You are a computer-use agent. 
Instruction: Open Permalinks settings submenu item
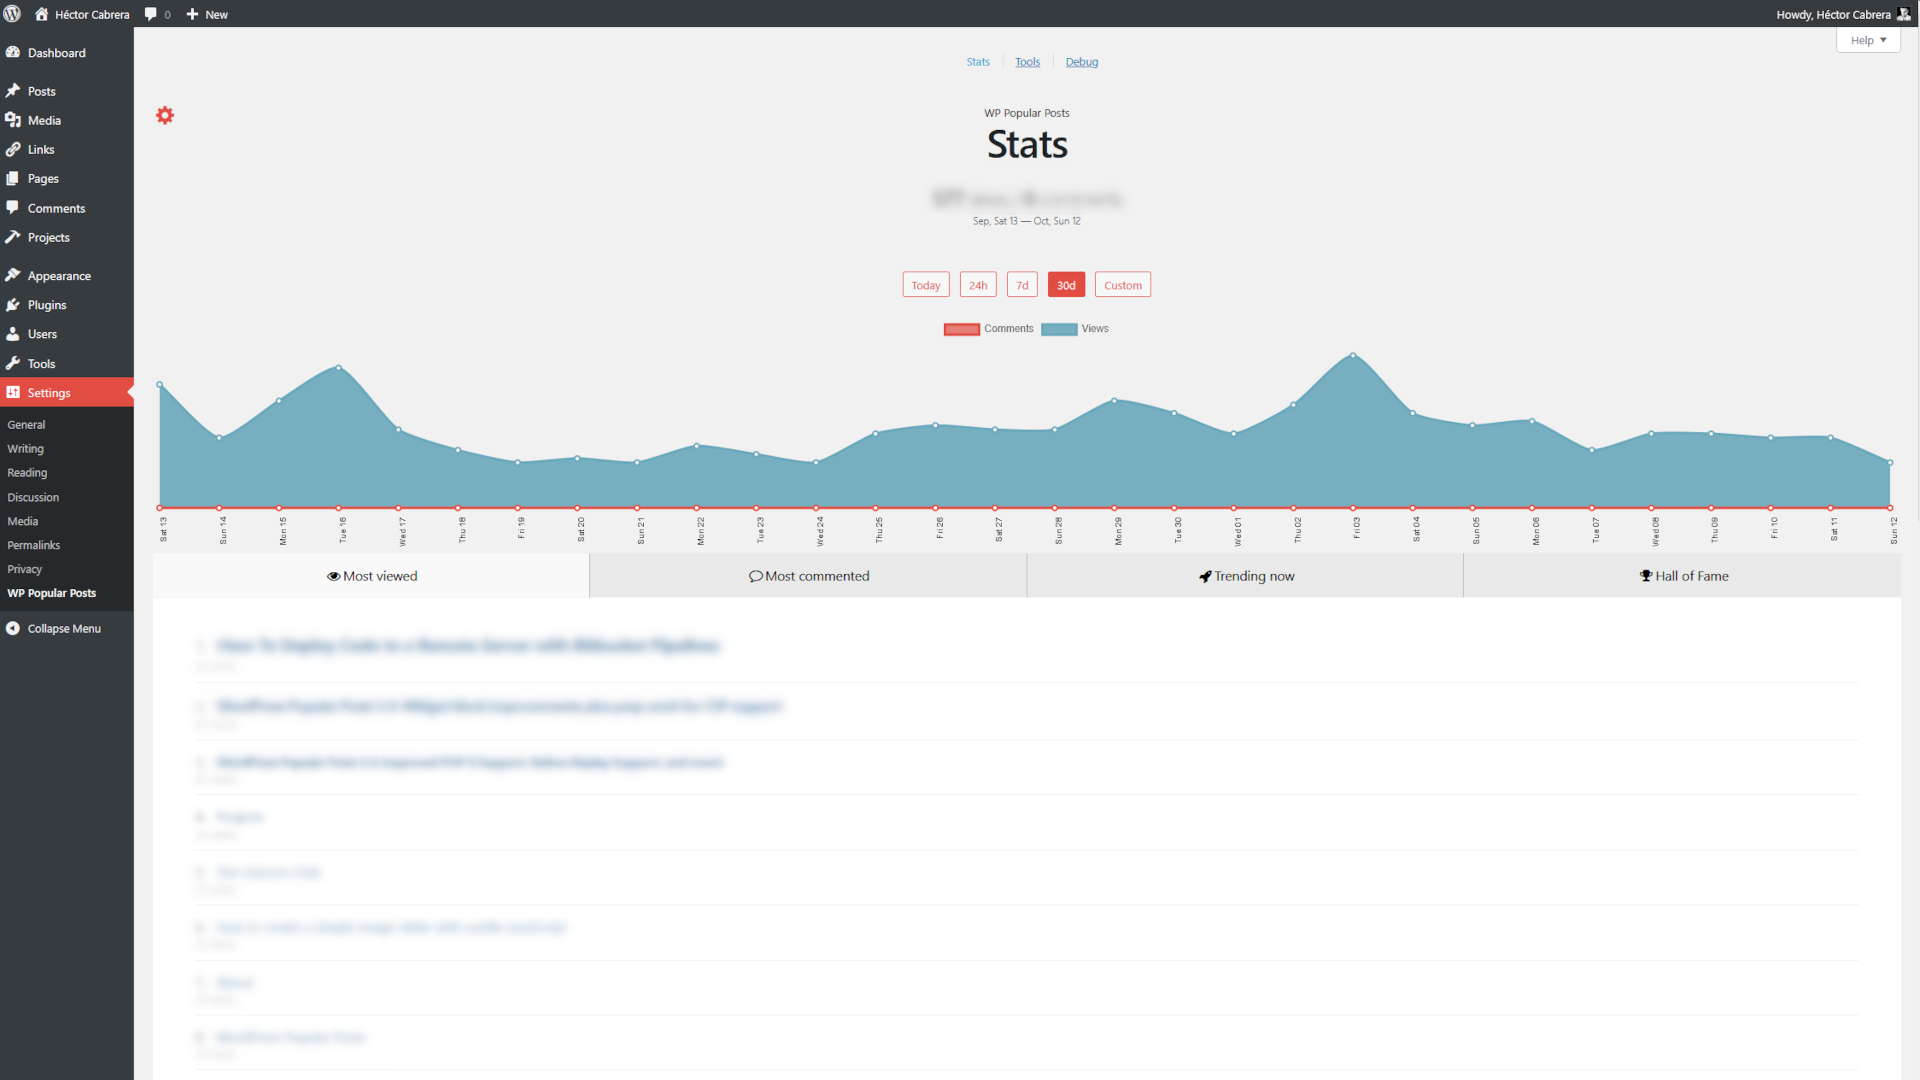(x=34, y=545)
